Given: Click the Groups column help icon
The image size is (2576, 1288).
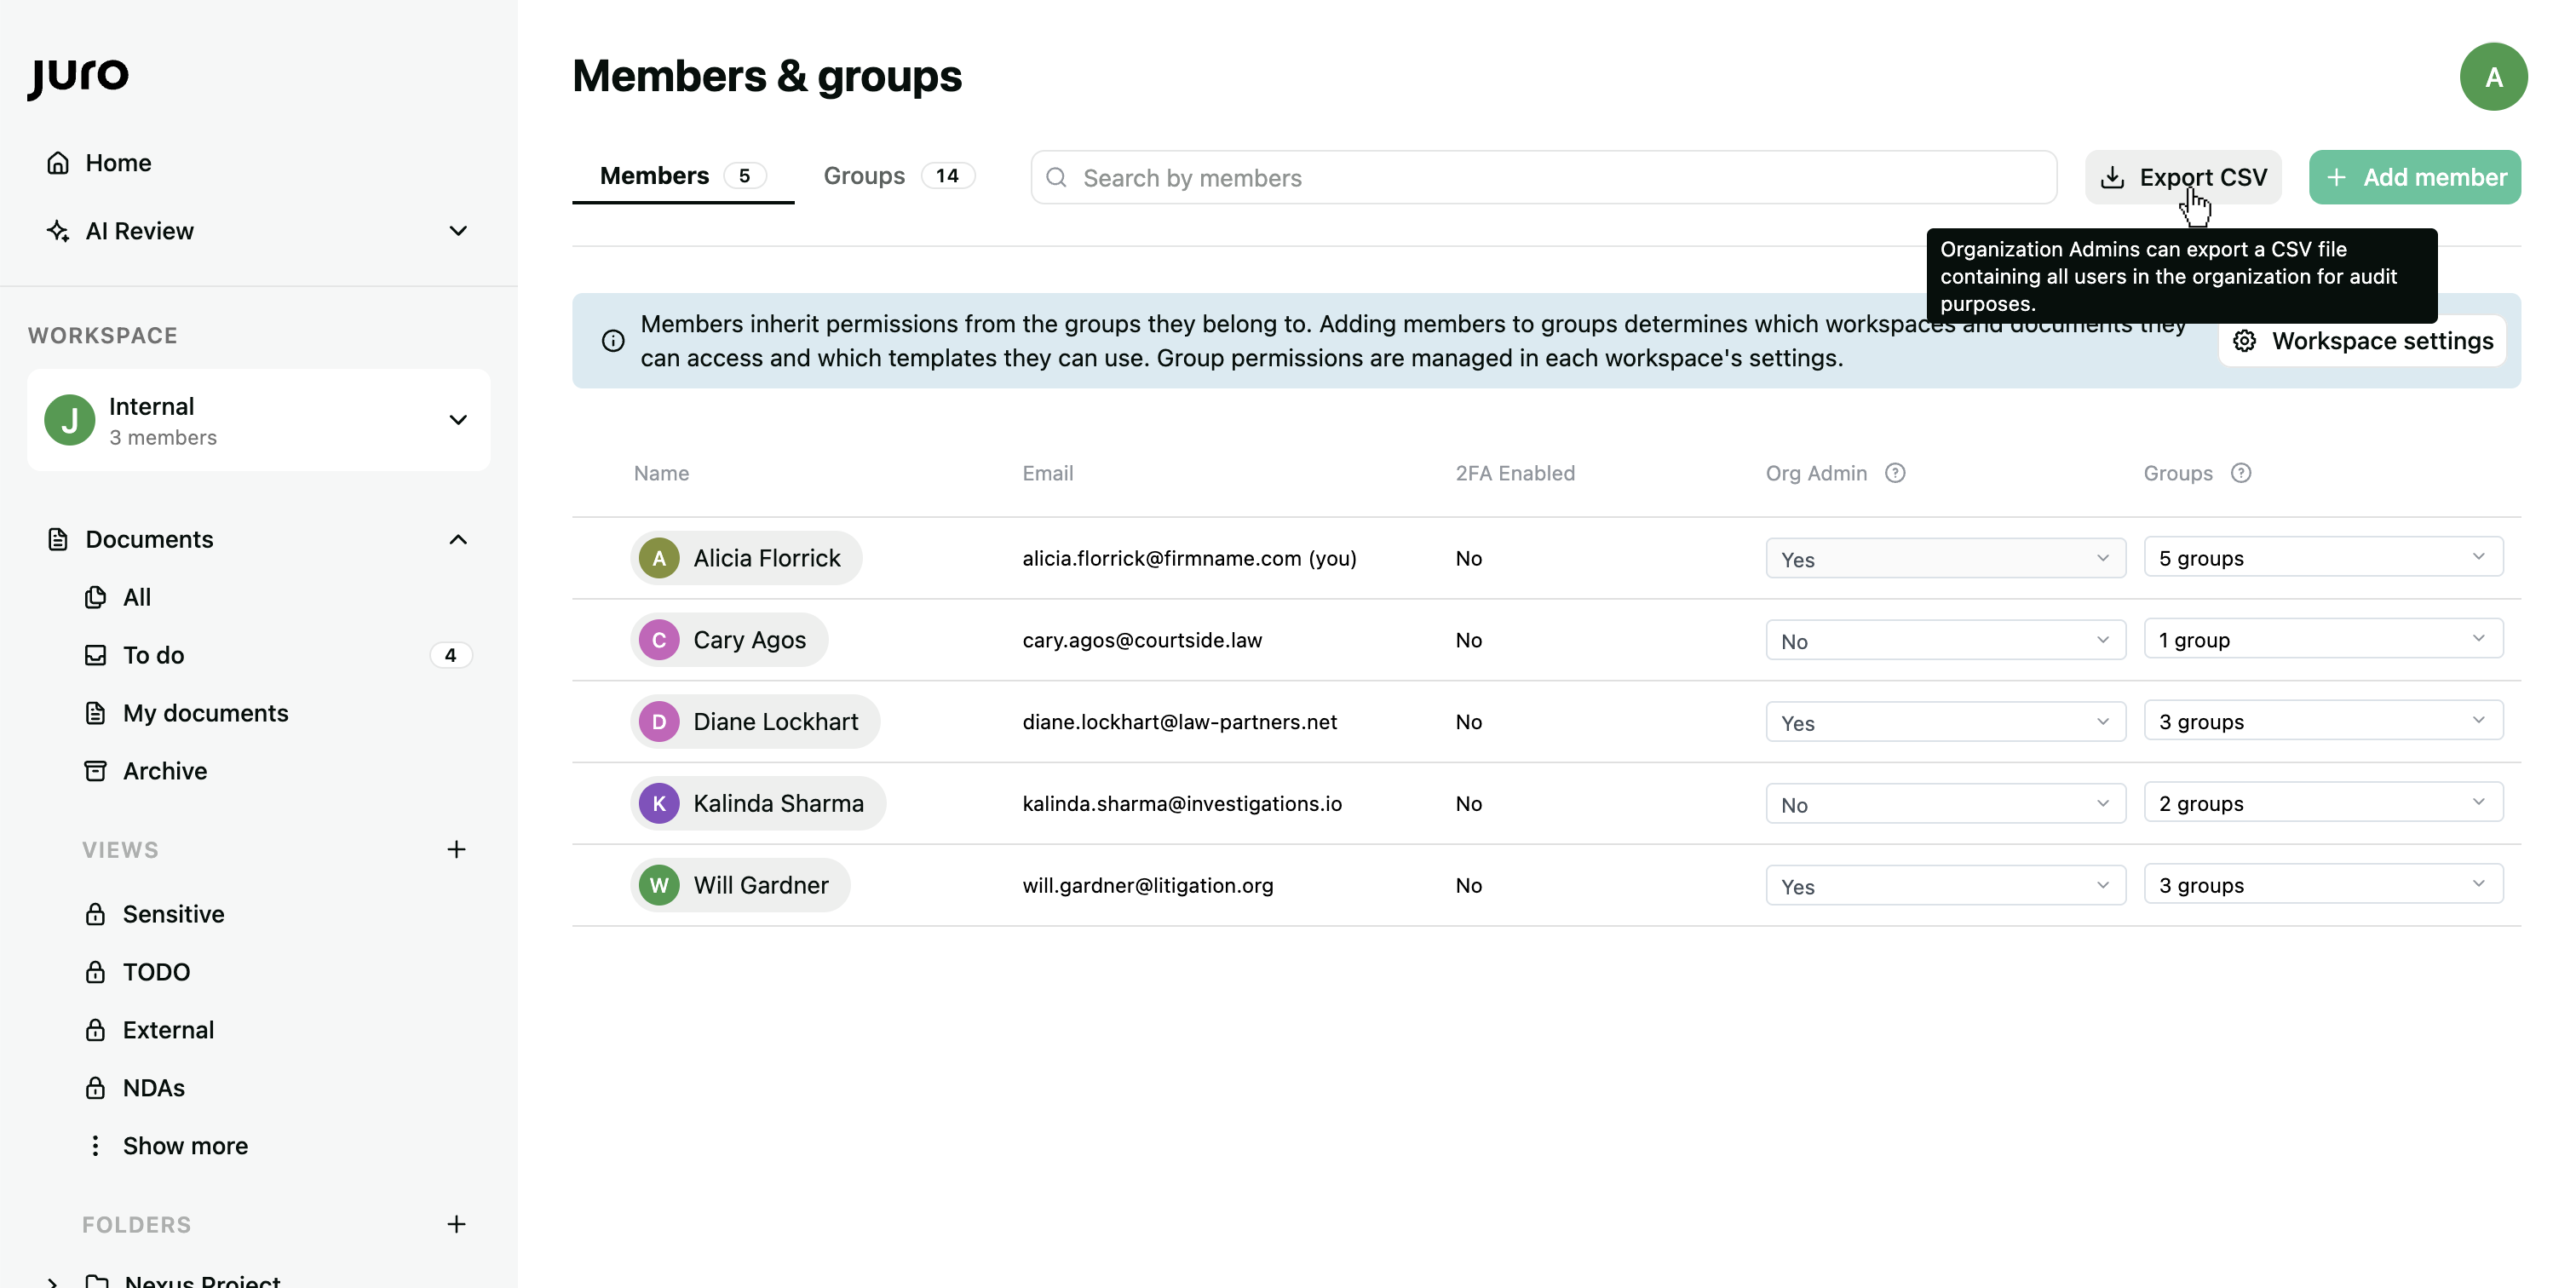Looking at the screenshot, I should point(2241,473).
